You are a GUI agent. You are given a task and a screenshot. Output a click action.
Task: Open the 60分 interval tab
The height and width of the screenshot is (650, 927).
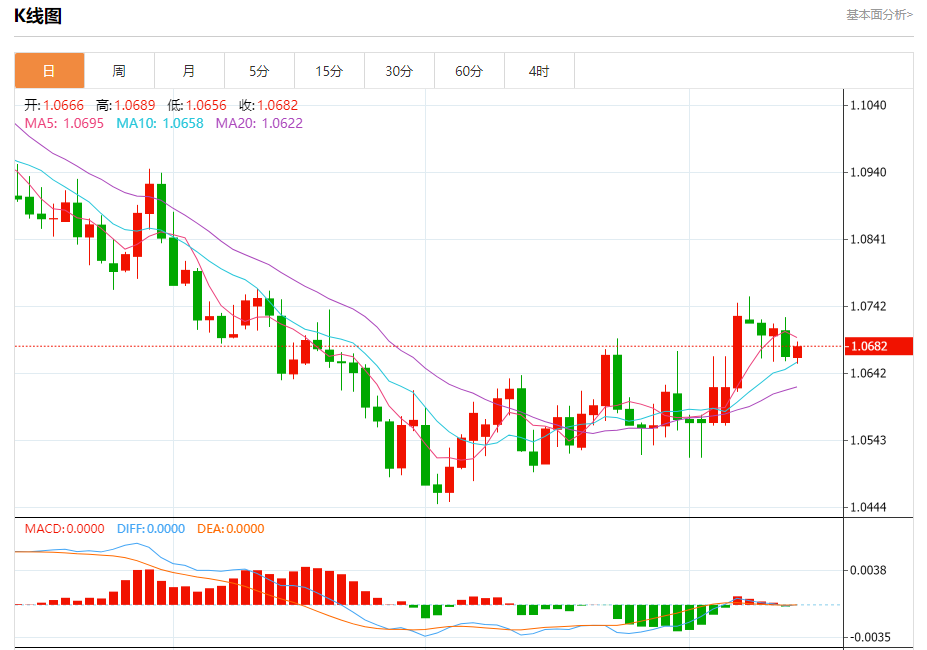[469, 71]
